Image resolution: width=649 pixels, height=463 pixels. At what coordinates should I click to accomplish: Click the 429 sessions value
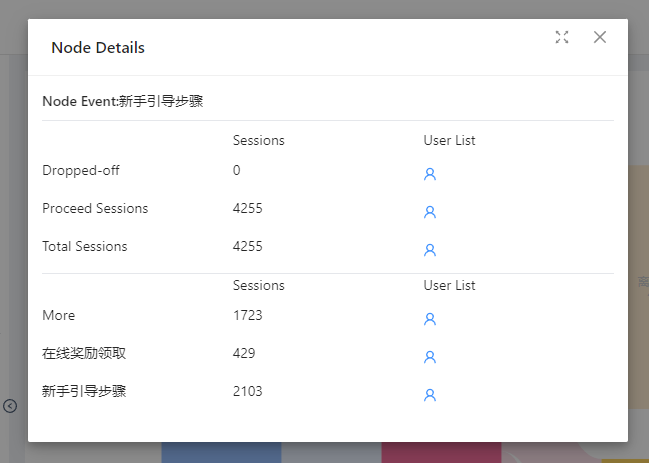[x=244, y=354]
